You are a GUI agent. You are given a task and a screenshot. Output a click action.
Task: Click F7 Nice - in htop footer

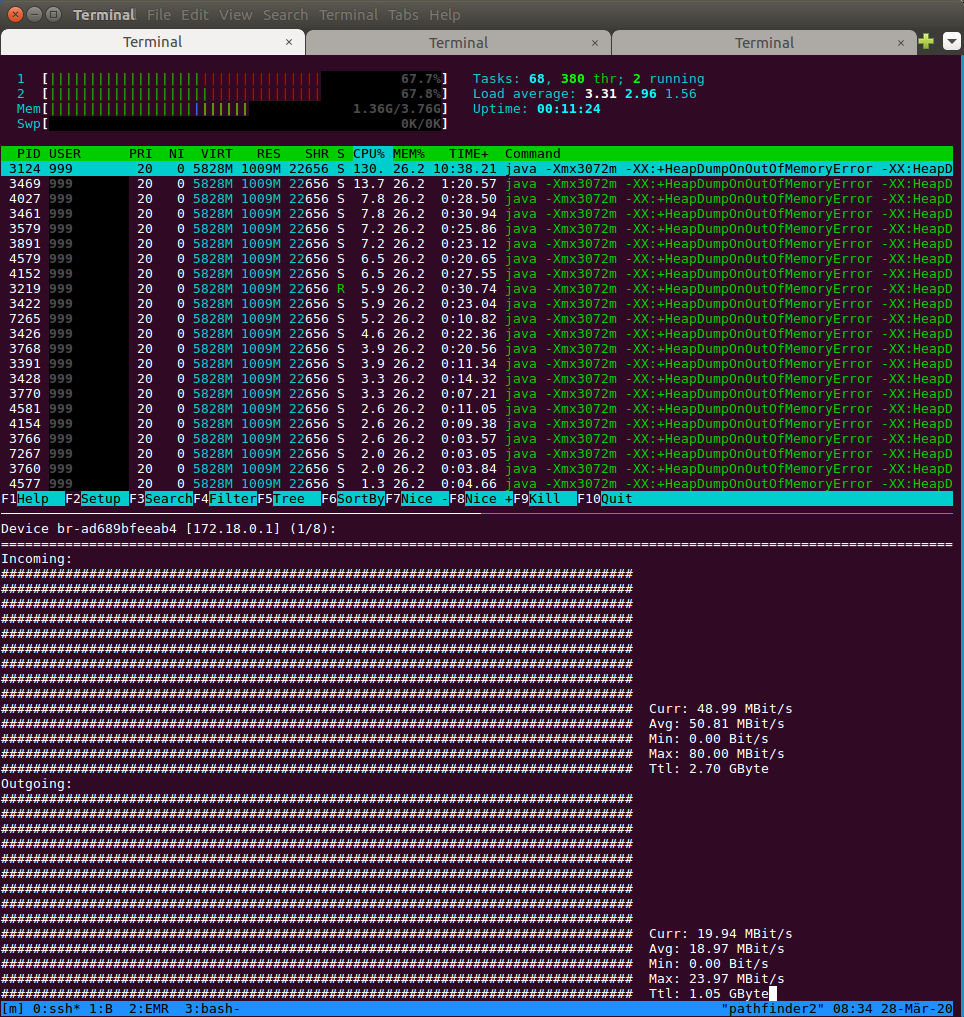coord(417,499)
